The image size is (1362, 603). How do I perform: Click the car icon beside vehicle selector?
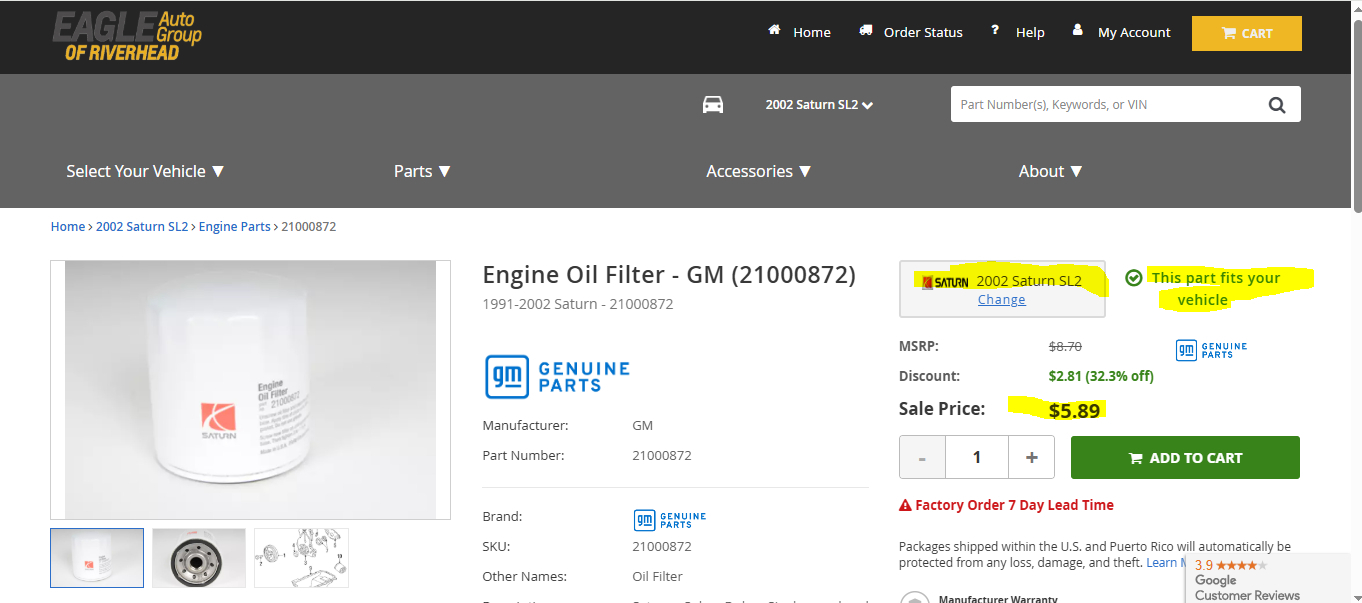click(x=713, y=105)
